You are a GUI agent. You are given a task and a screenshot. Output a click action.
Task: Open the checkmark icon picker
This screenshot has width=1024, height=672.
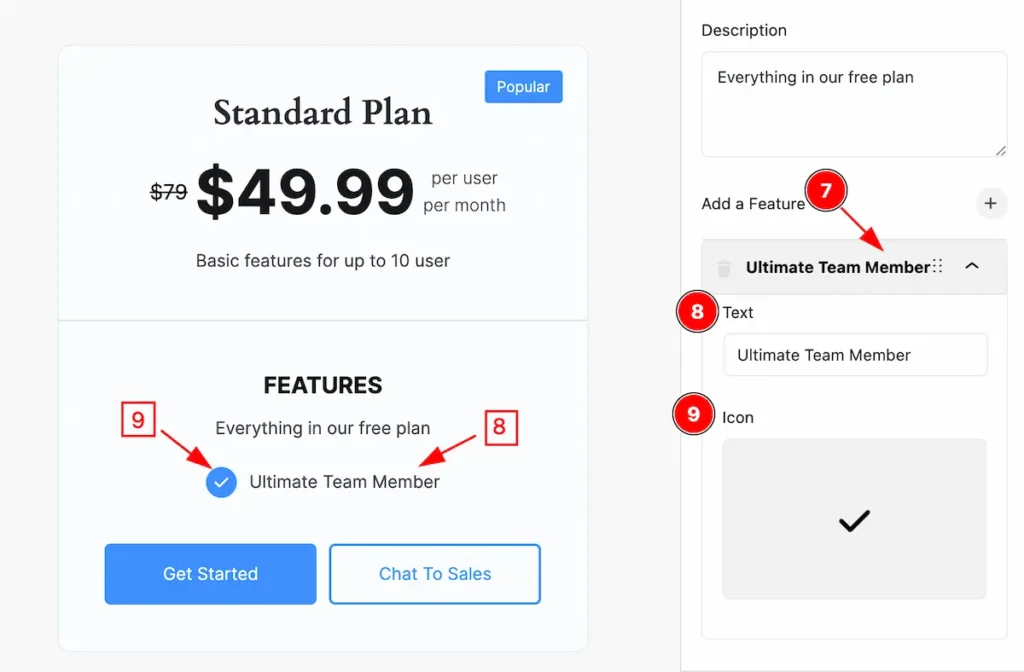[854, 519]
